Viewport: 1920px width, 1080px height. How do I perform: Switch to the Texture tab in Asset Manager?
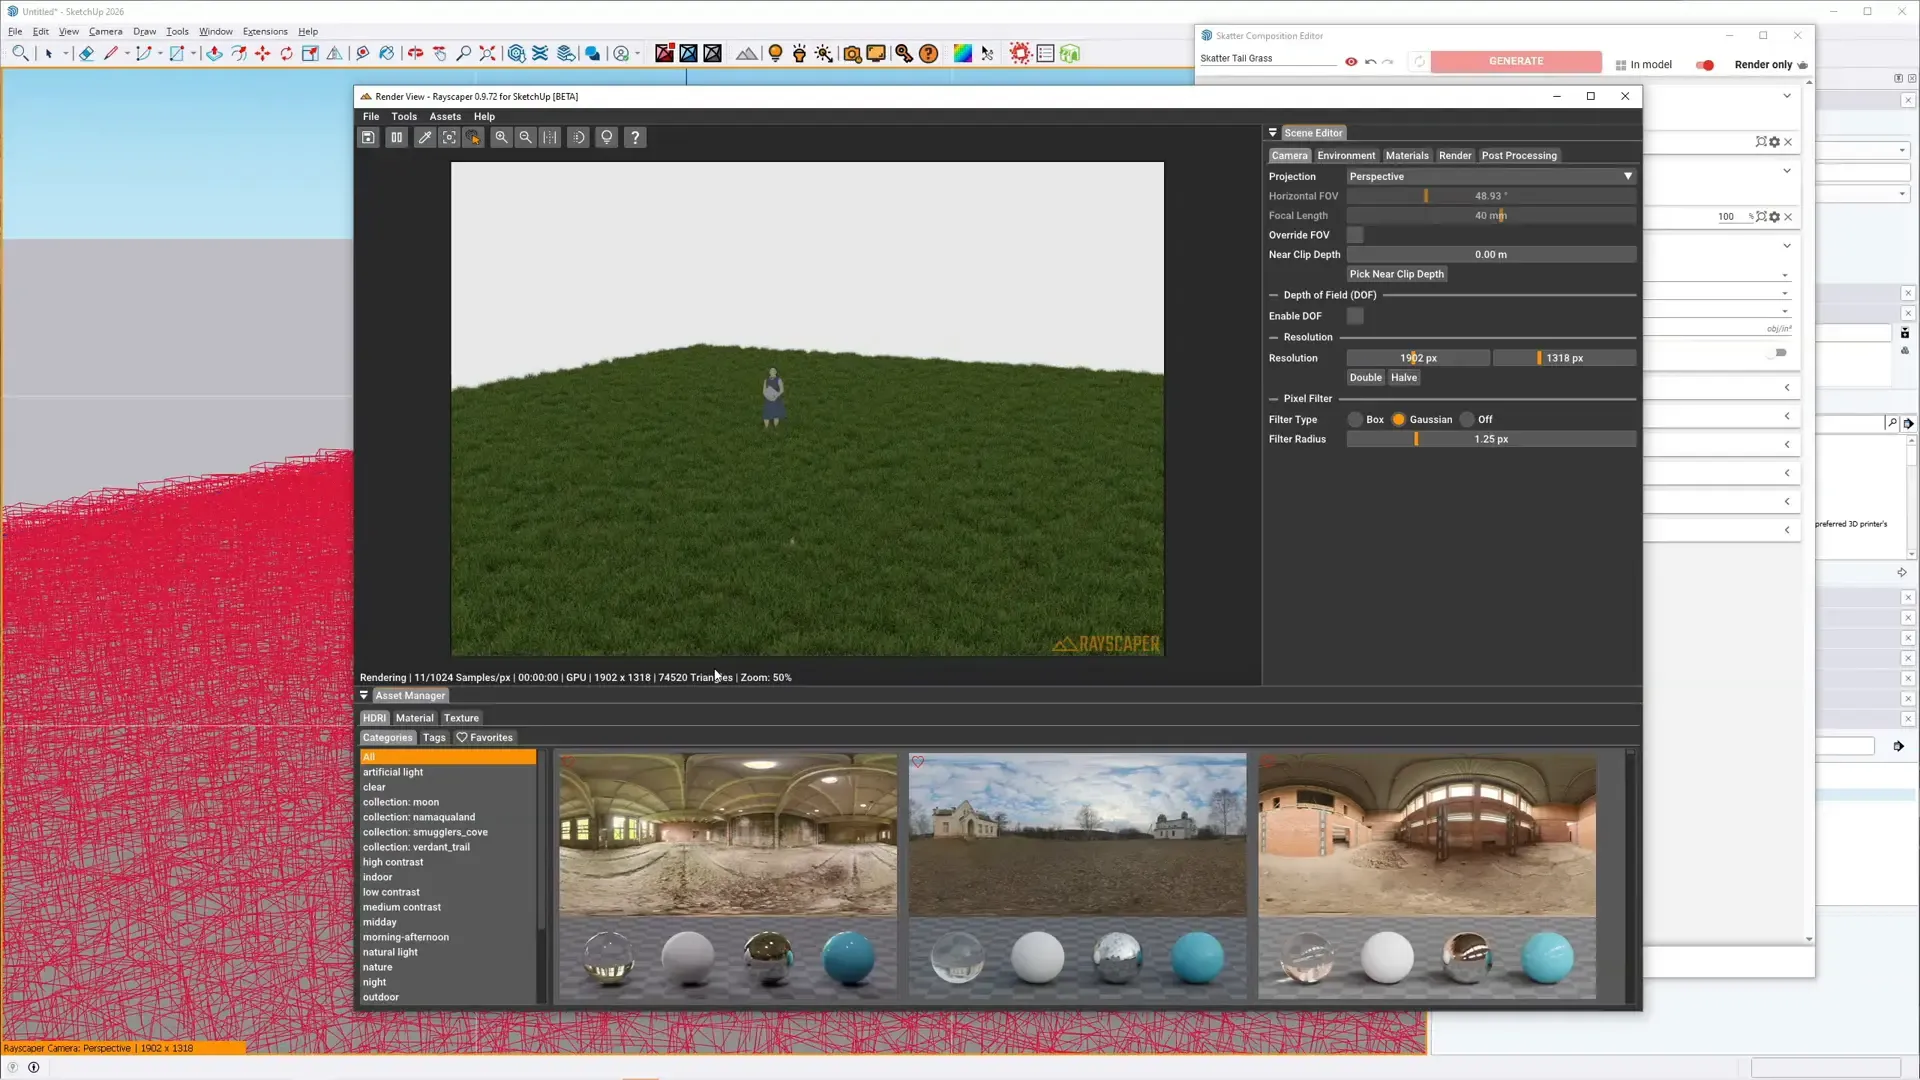(461, 718)
